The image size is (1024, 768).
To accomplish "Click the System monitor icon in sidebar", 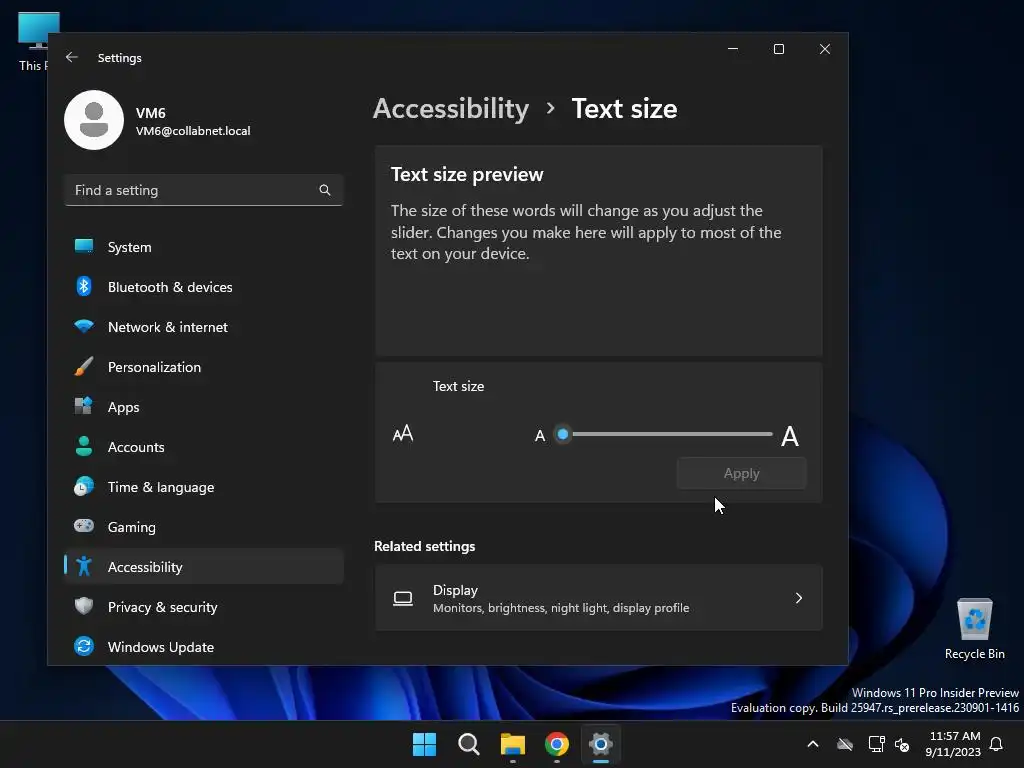I will pyautogui.click(x=84, y=246).
